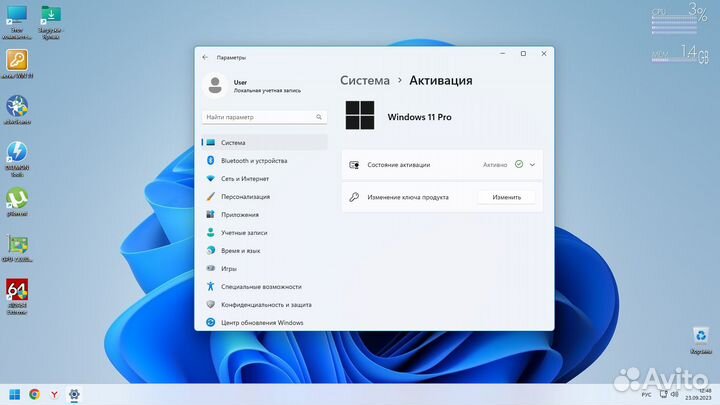This screenshot has height=405, width=720.
Task: Click the Специальные возможности accessibility icon
Action: pyautogui.click(x=210, y=286)
